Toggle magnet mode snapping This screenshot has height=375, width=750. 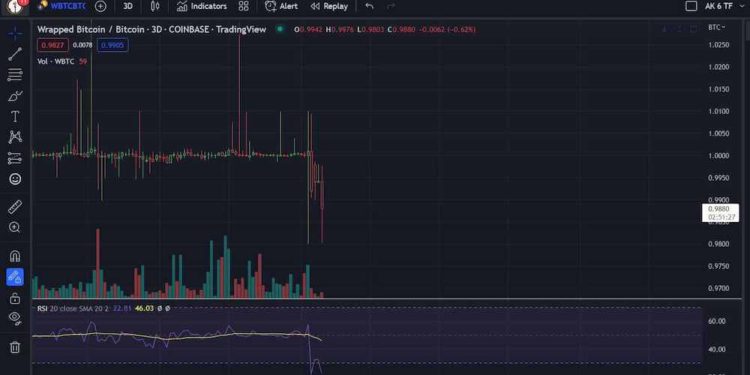coord(15,256)
